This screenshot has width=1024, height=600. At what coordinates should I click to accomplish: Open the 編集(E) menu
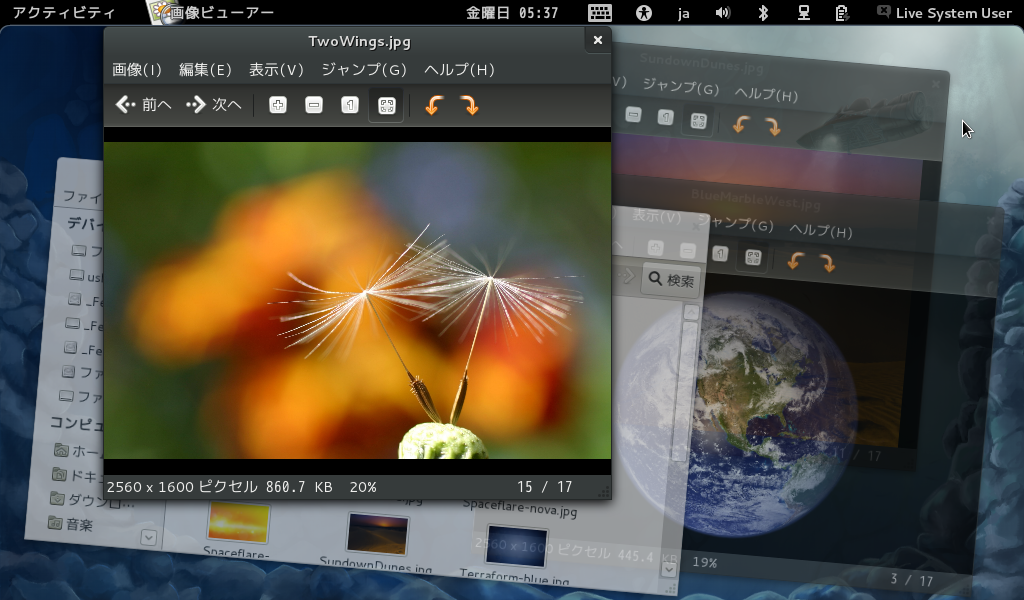(x=205, y=70)
